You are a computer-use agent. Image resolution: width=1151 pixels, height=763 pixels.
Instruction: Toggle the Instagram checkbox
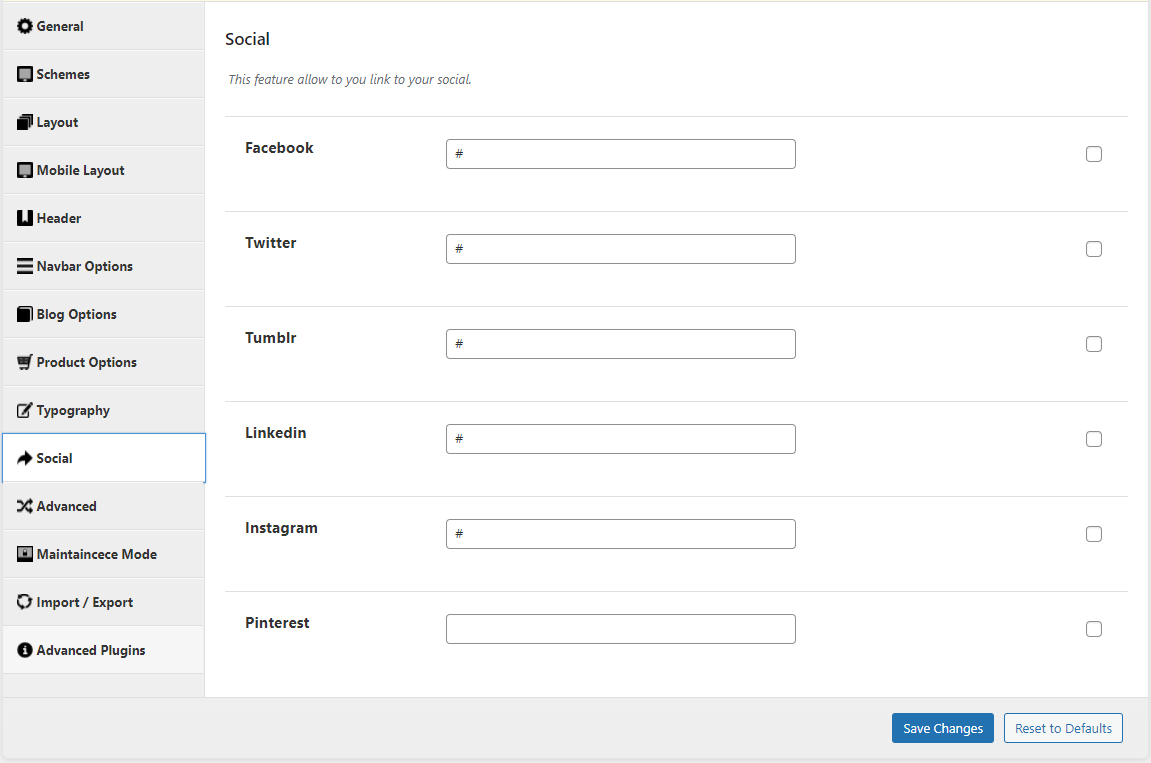pyautogui.click(x=1093, y=534)
